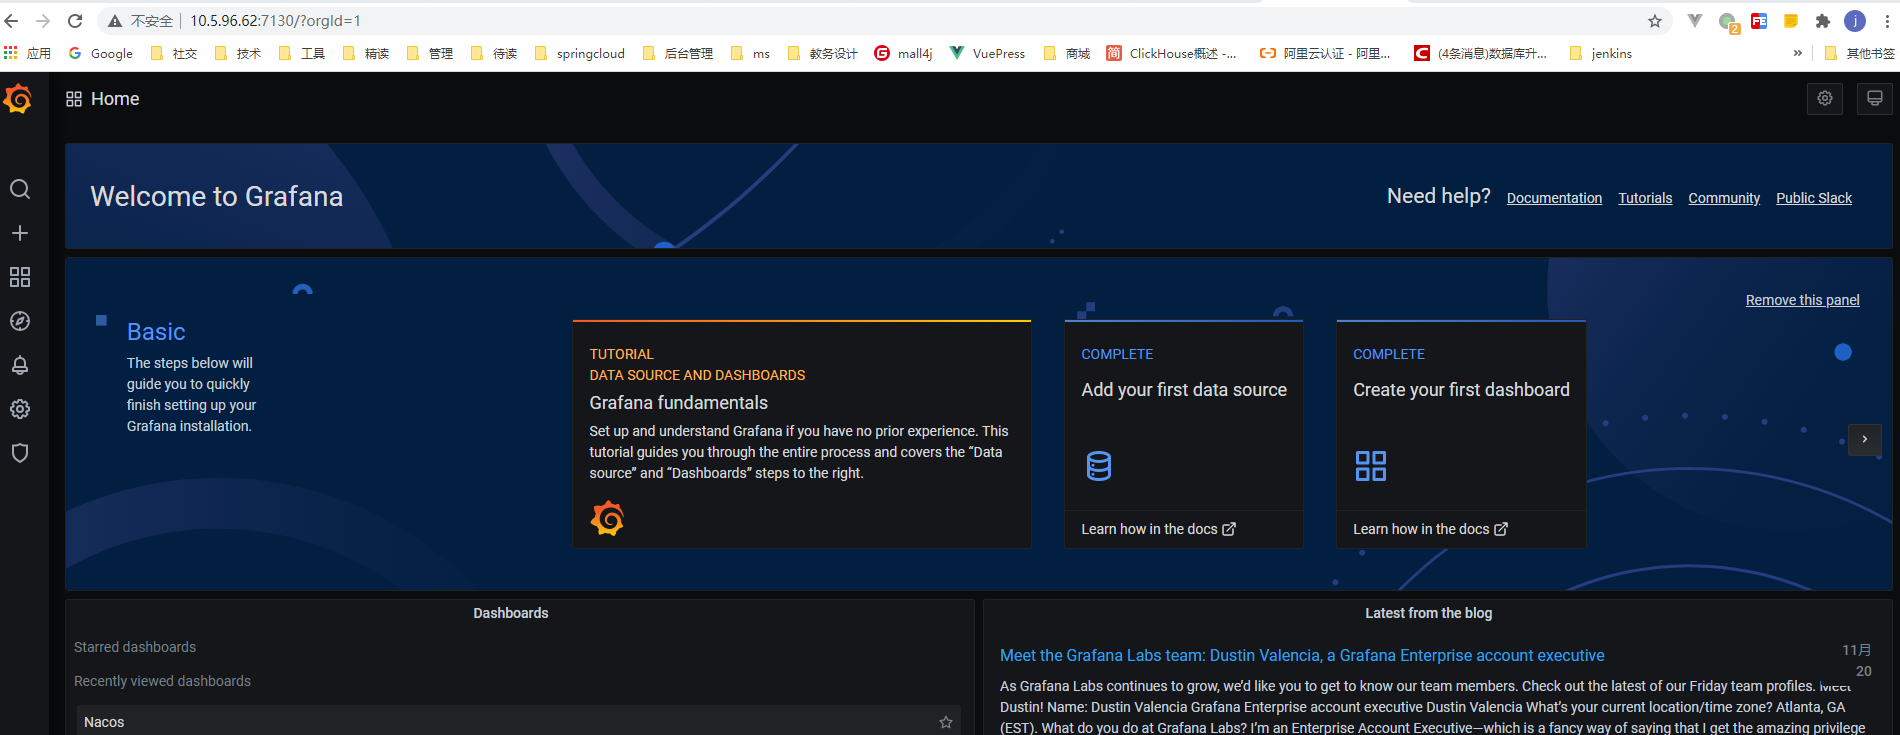Open the Documentation link
The height and width of the screenshot is (735, 1900).
coord(1554,198)
